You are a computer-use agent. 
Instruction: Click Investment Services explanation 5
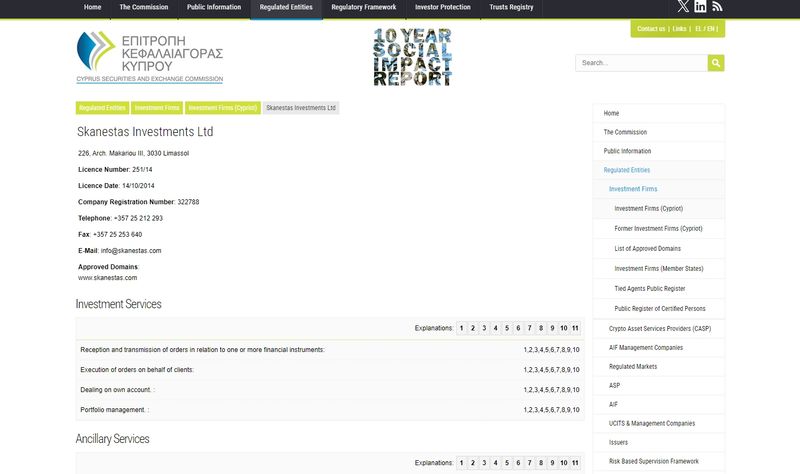[x=507, y=328]
